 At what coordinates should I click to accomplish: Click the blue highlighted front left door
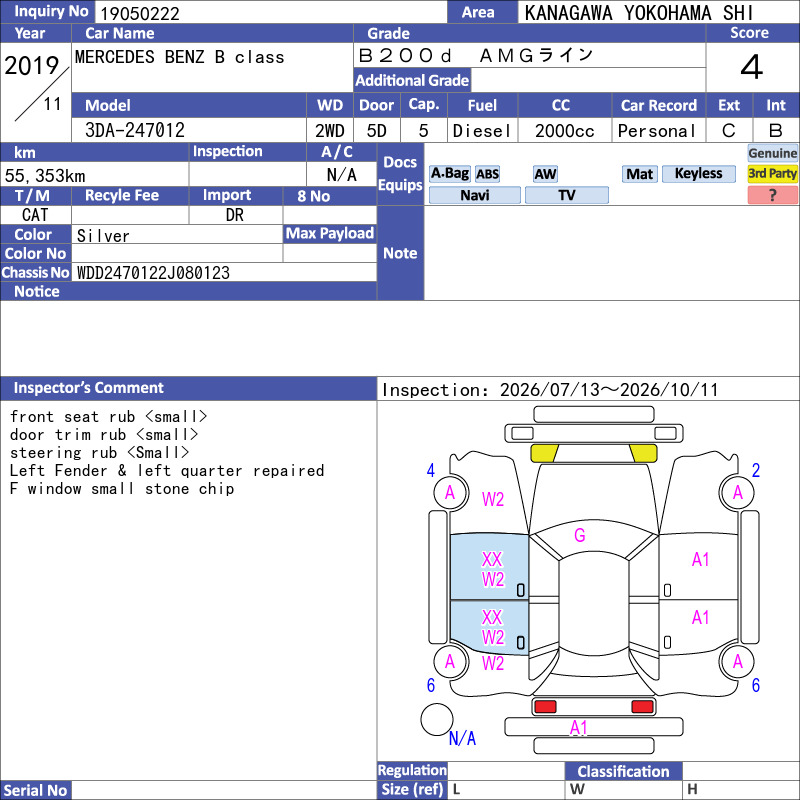(x=489, y=567)
